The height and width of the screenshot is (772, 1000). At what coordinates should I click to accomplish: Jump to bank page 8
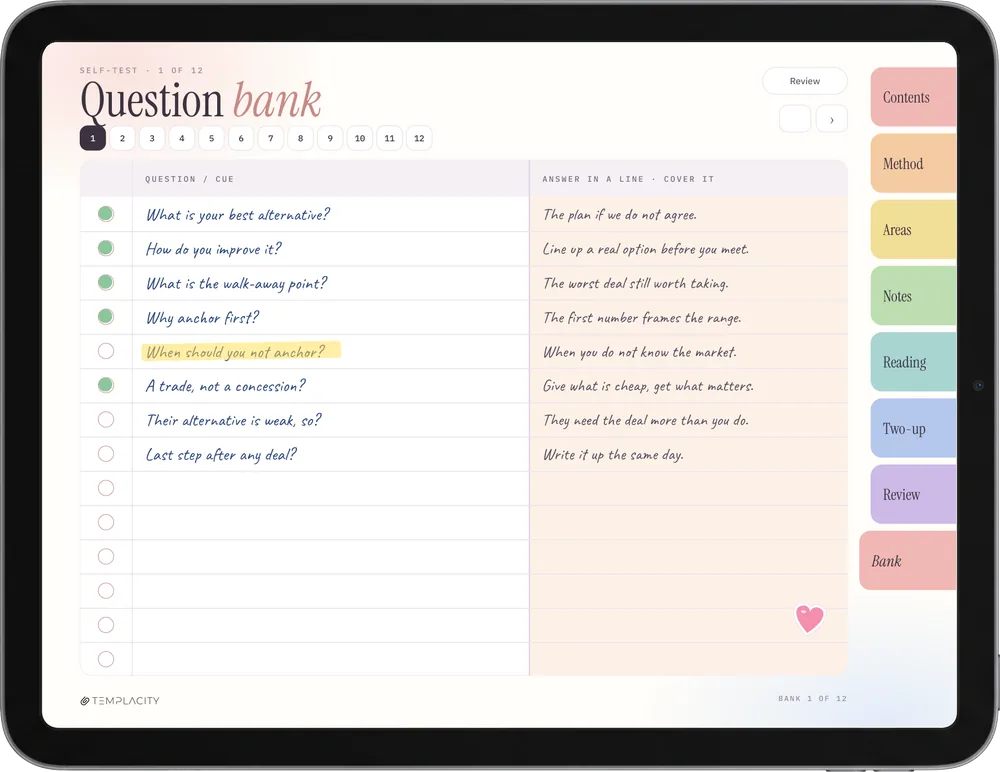300,138
